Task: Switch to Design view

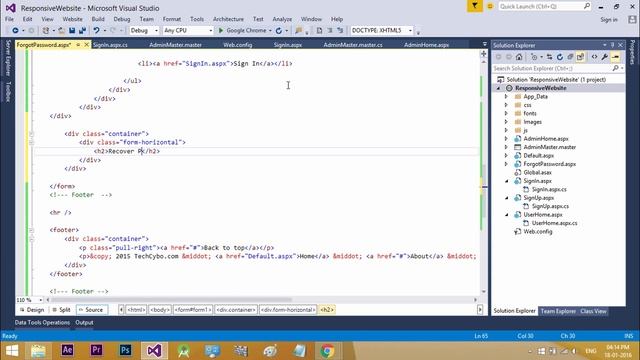Action: (32, 310)
